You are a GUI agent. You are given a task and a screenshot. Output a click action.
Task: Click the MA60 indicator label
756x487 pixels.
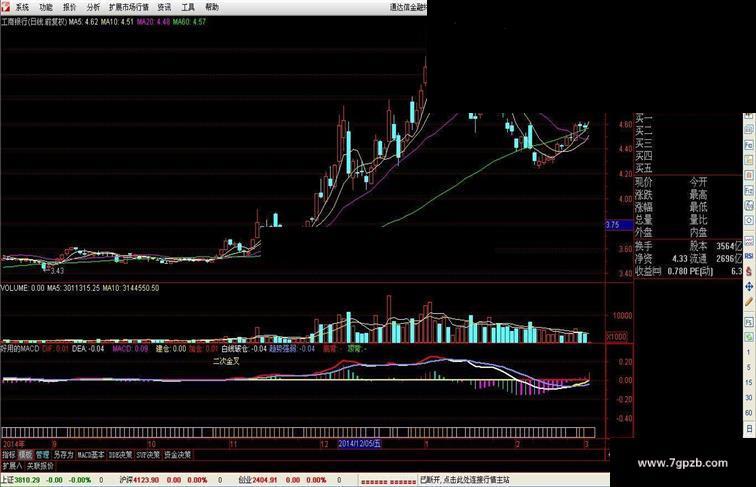(x=189, y=22)
